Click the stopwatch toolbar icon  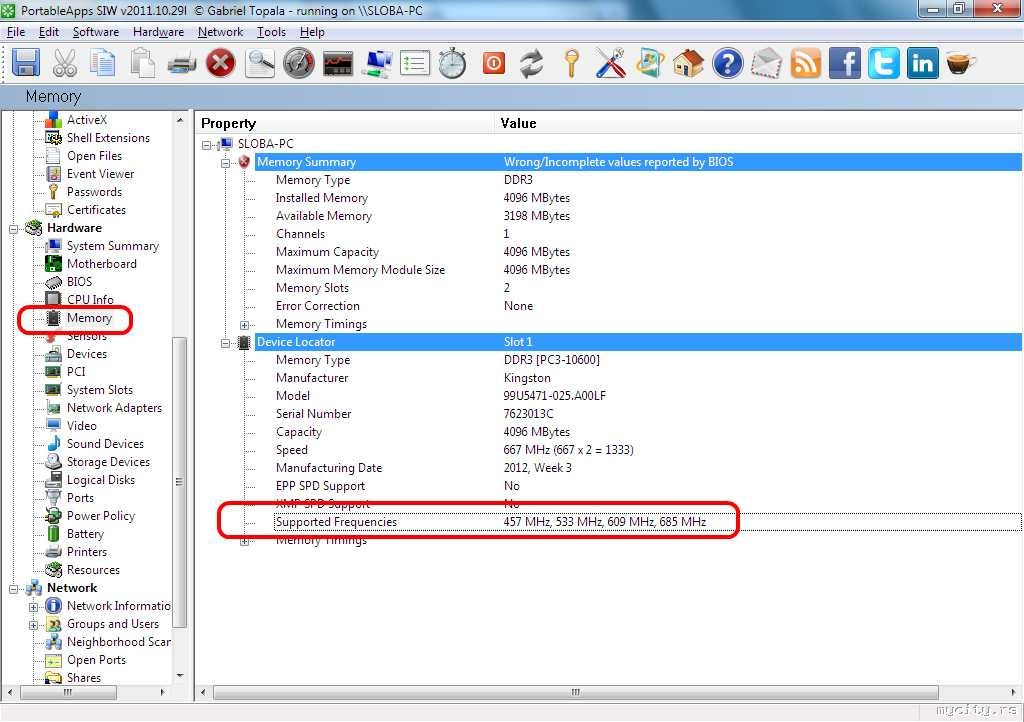pyautogui.click(x=453, y=64)
